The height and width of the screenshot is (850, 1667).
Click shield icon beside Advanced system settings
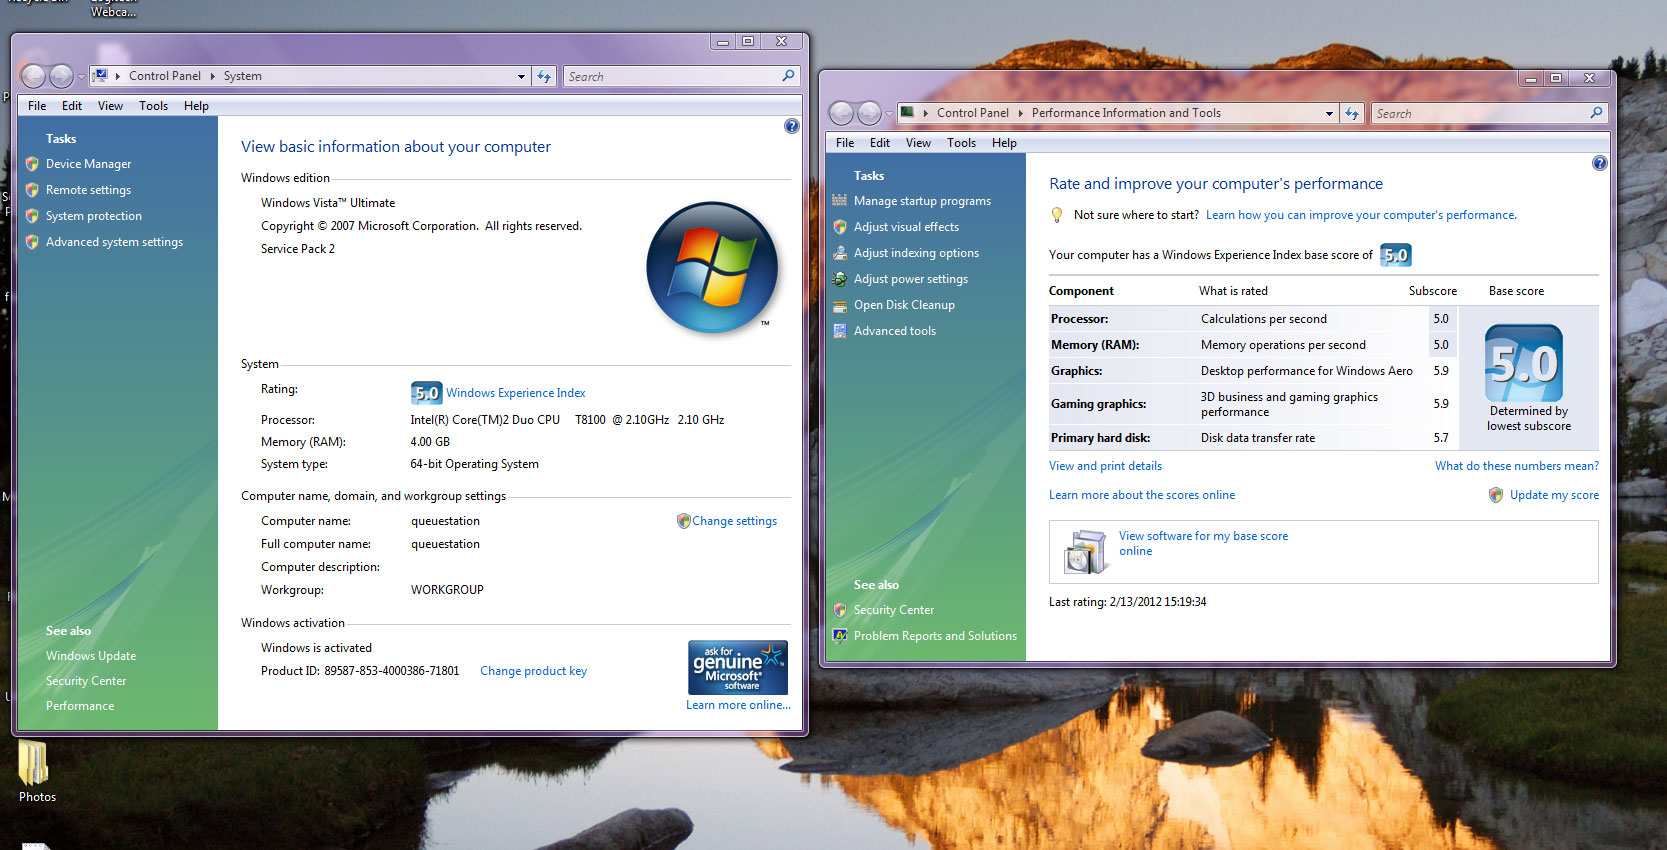click(32, 242)
